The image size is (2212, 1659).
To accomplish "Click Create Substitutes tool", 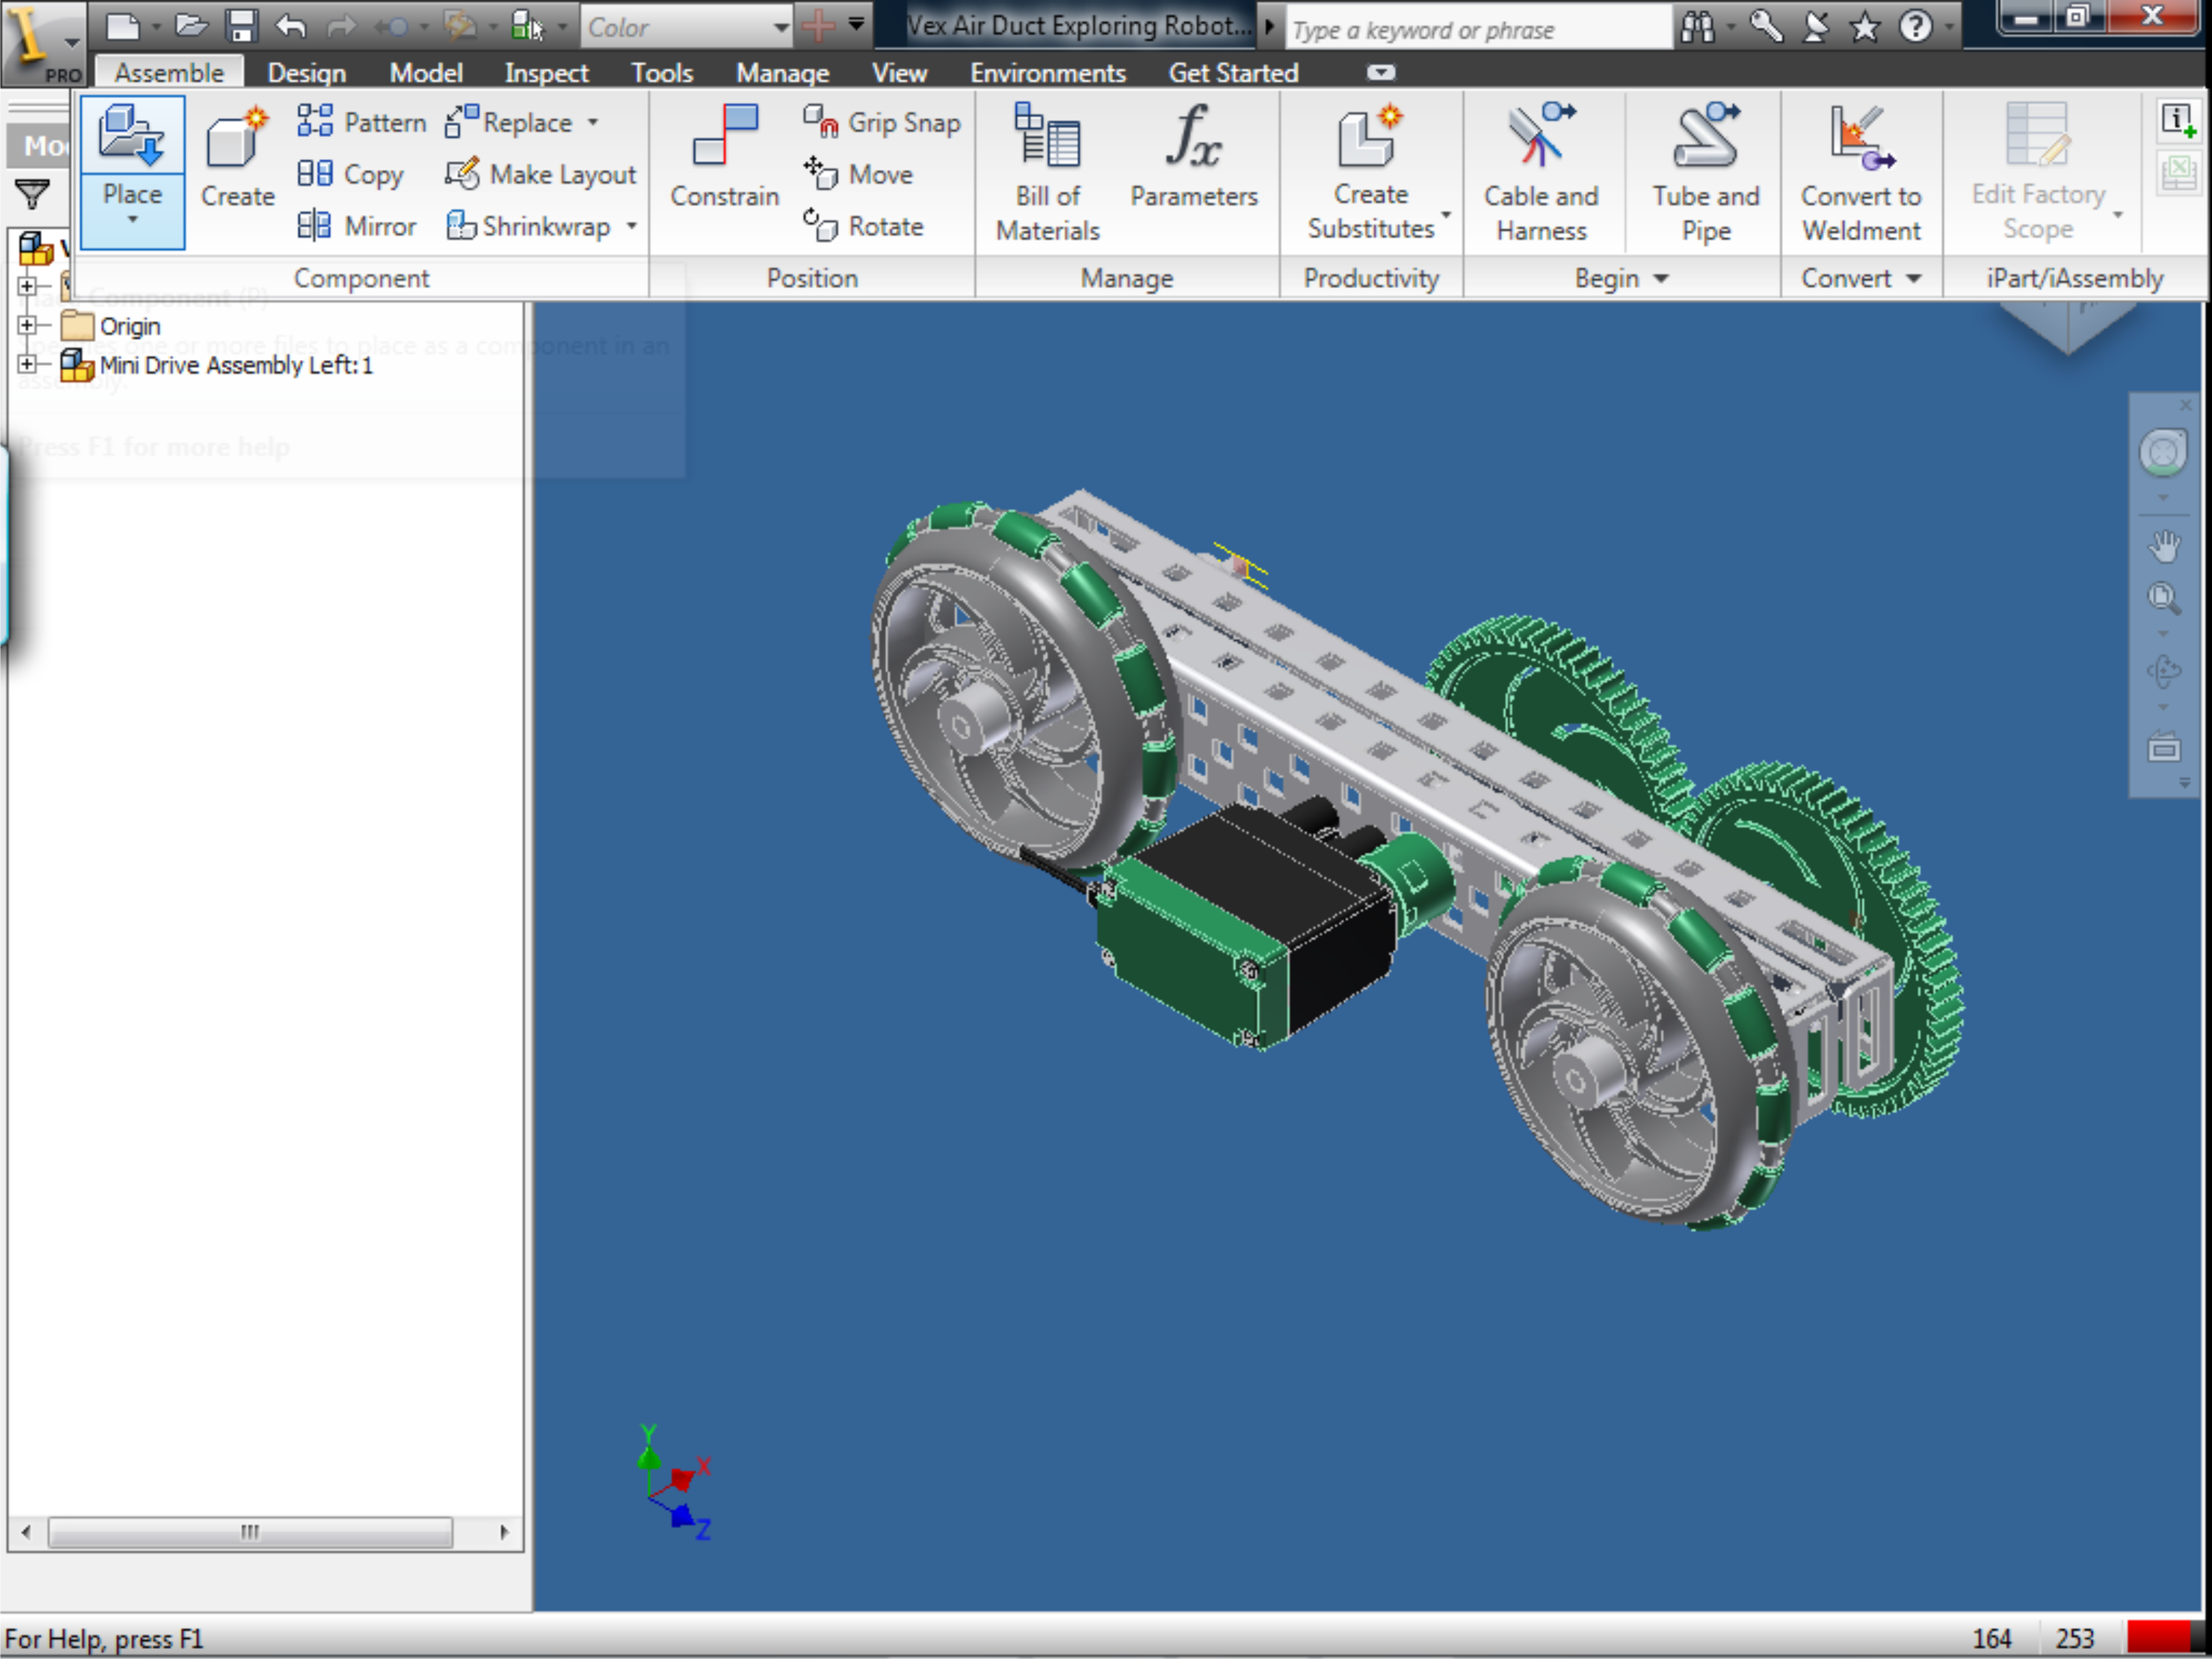I will [1370, 172].
